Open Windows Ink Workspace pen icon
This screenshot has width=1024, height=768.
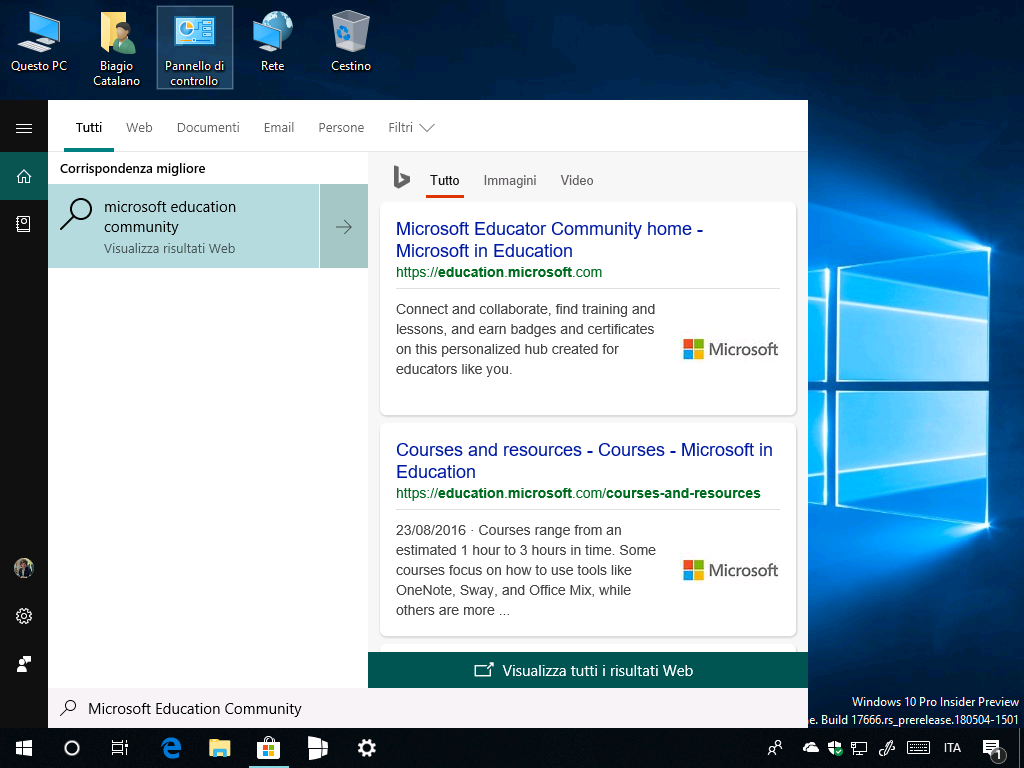887,748
